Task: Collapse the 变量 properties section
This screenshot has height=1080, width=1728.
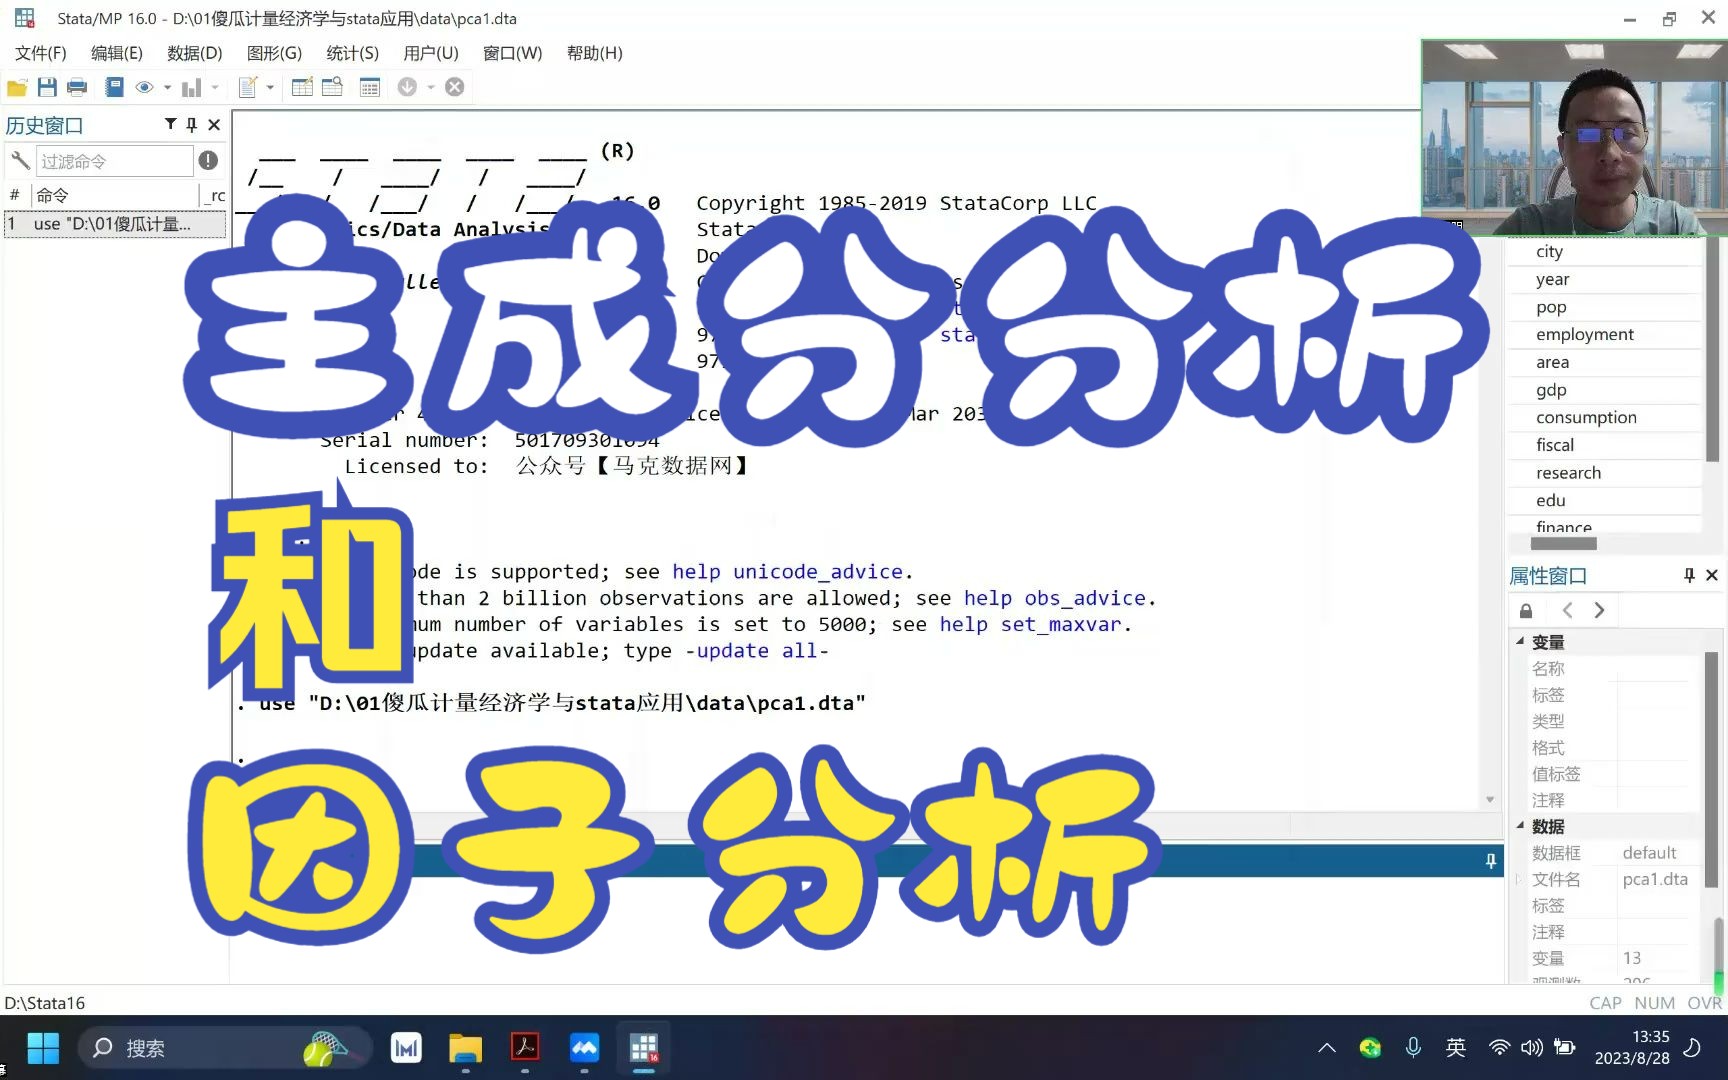Action: [1520, 641]
